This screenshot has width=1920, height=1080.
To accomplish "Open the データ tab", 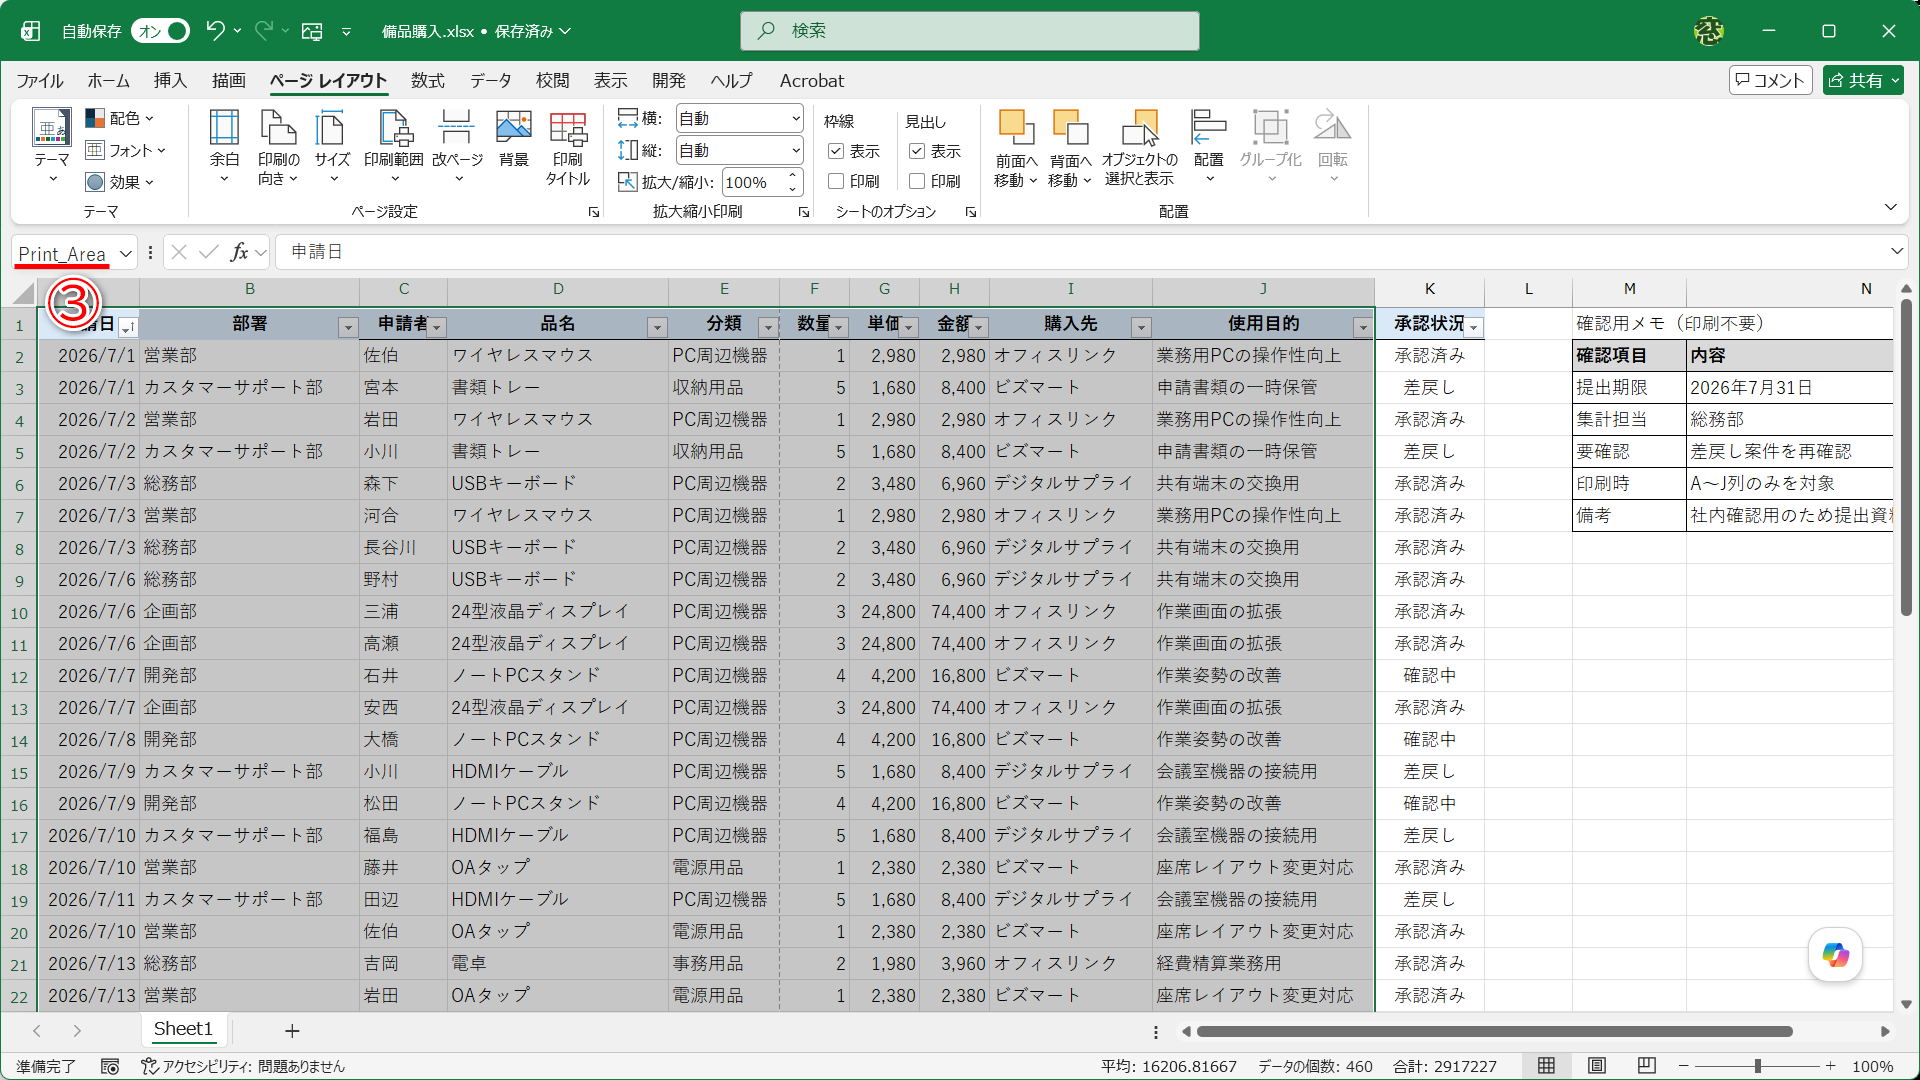I will pyautogui.click(x=490, y=81).
